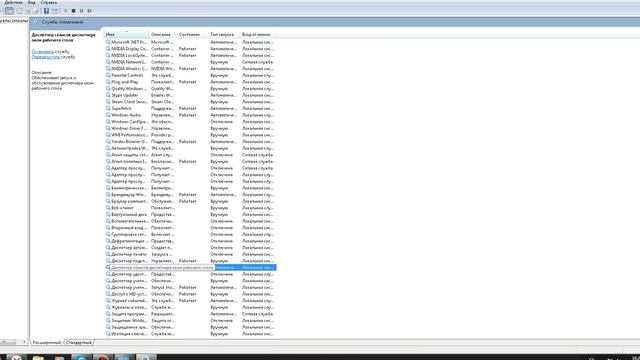This screenshot has width=640, height=360.
Task: Select the NVIDIA LocalSystem Container service
Action: [190, 56]
